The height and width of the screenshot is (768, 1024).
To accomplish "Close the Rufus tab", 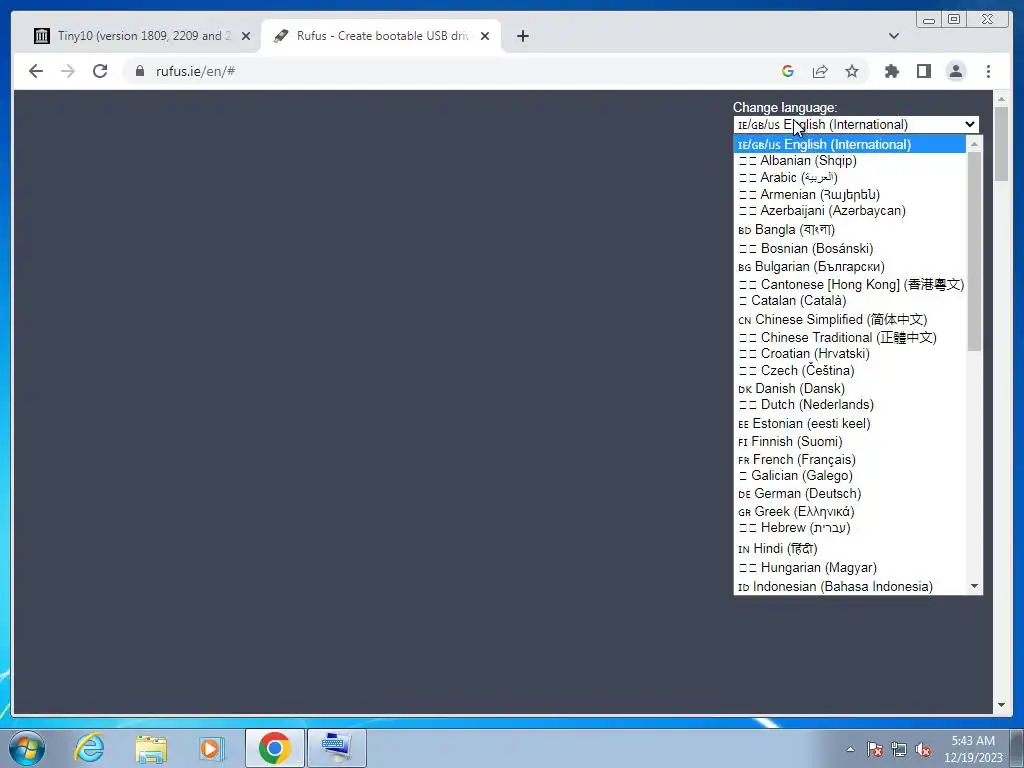I will click(485, 36).
